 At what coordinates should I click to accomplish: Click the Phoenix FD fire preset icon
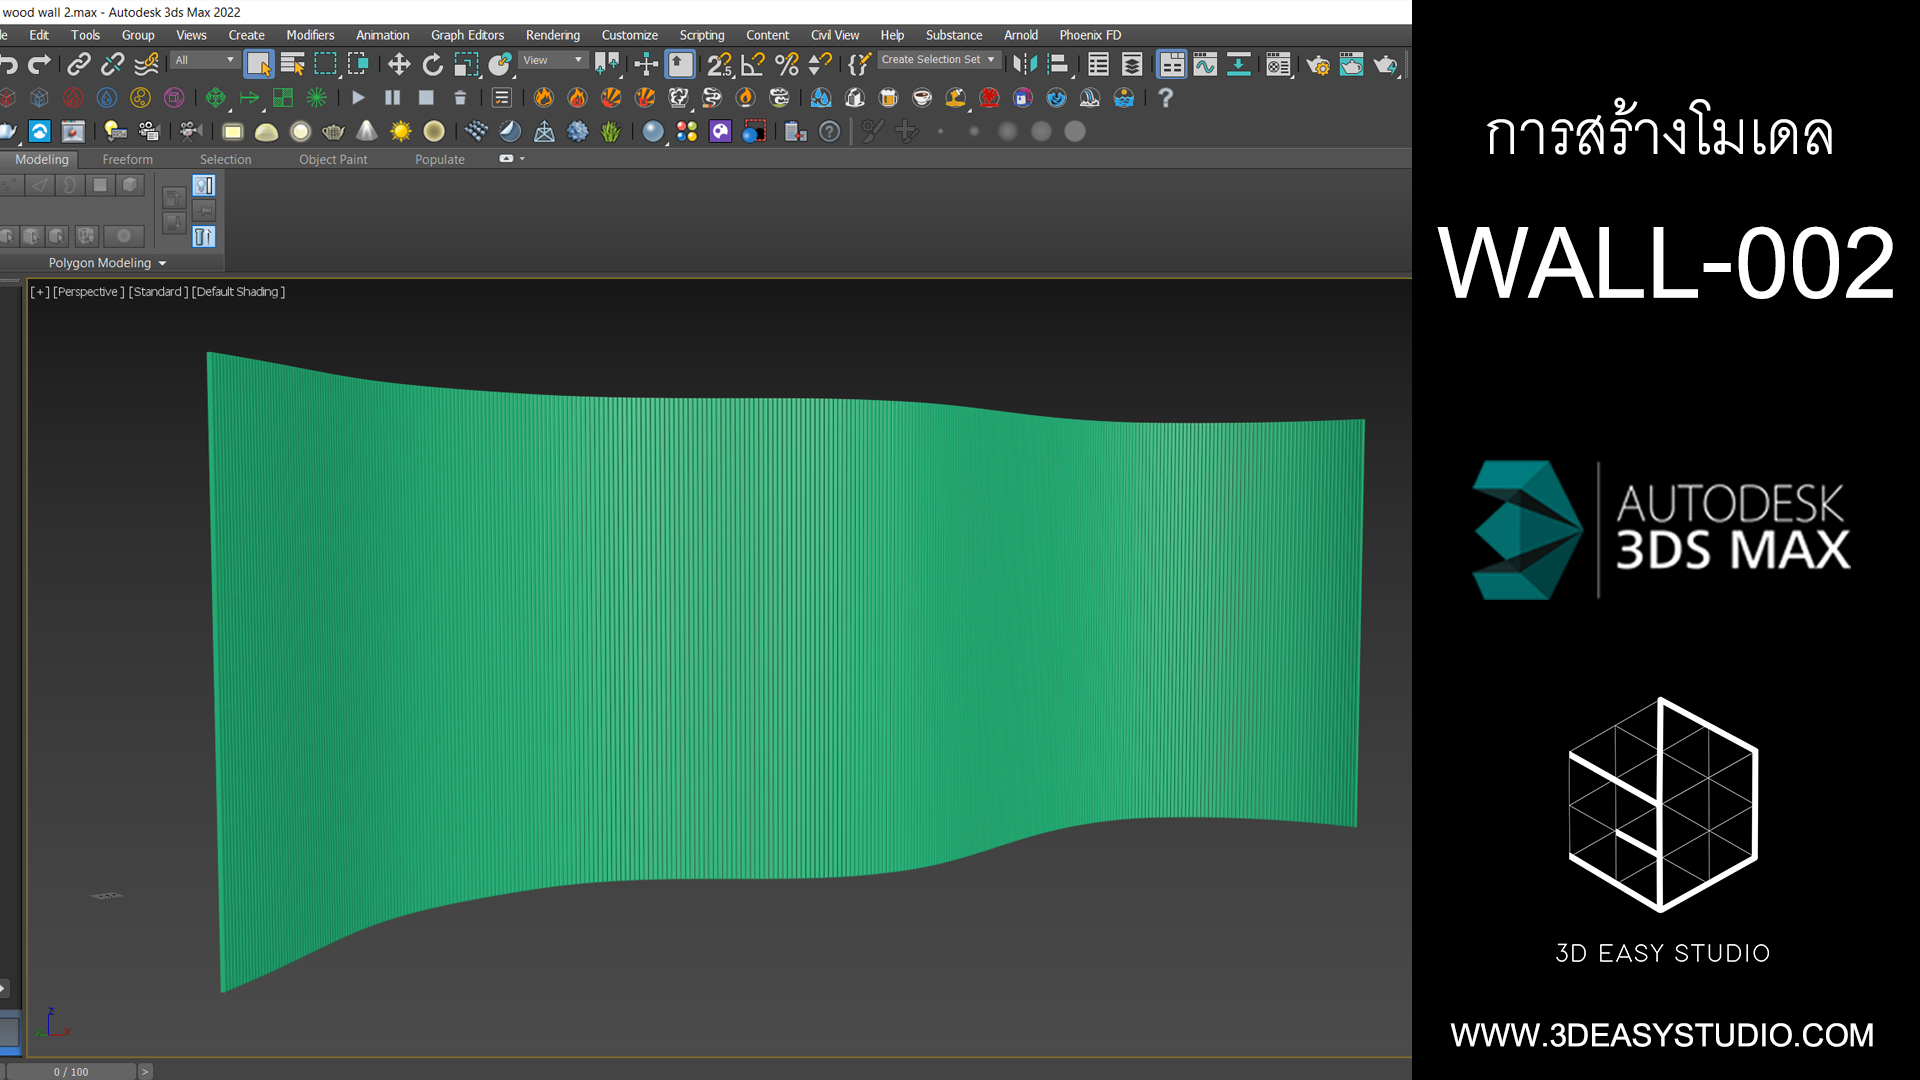[543, 98]
